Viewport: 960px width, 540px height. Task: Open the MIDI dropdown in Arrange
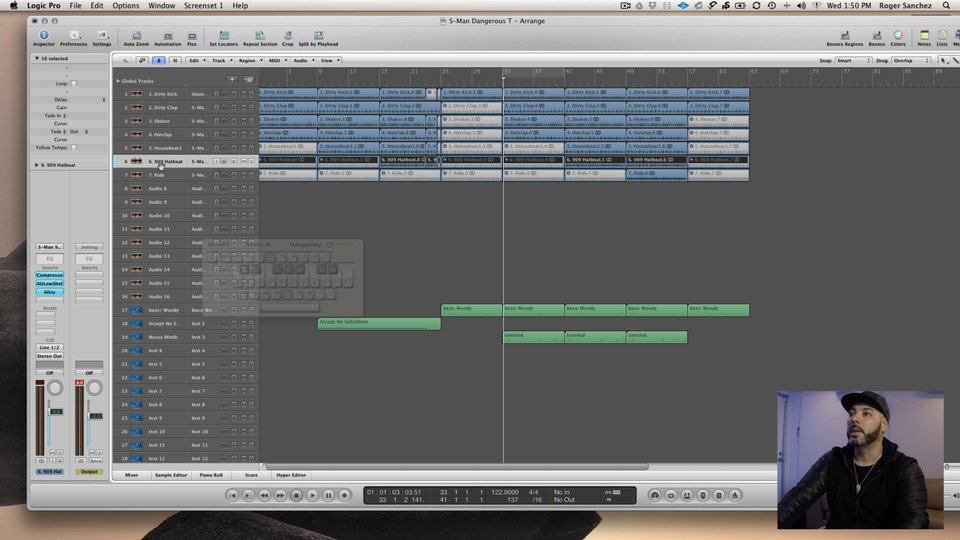tap(278, 61)
